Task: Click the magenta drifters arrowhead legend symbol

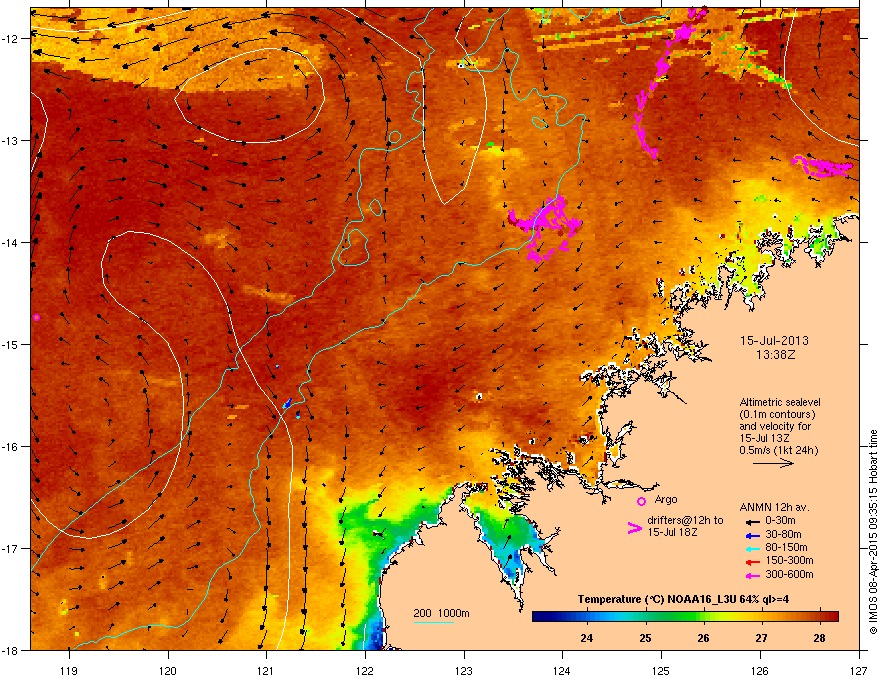Action: (x=634, y=528)
